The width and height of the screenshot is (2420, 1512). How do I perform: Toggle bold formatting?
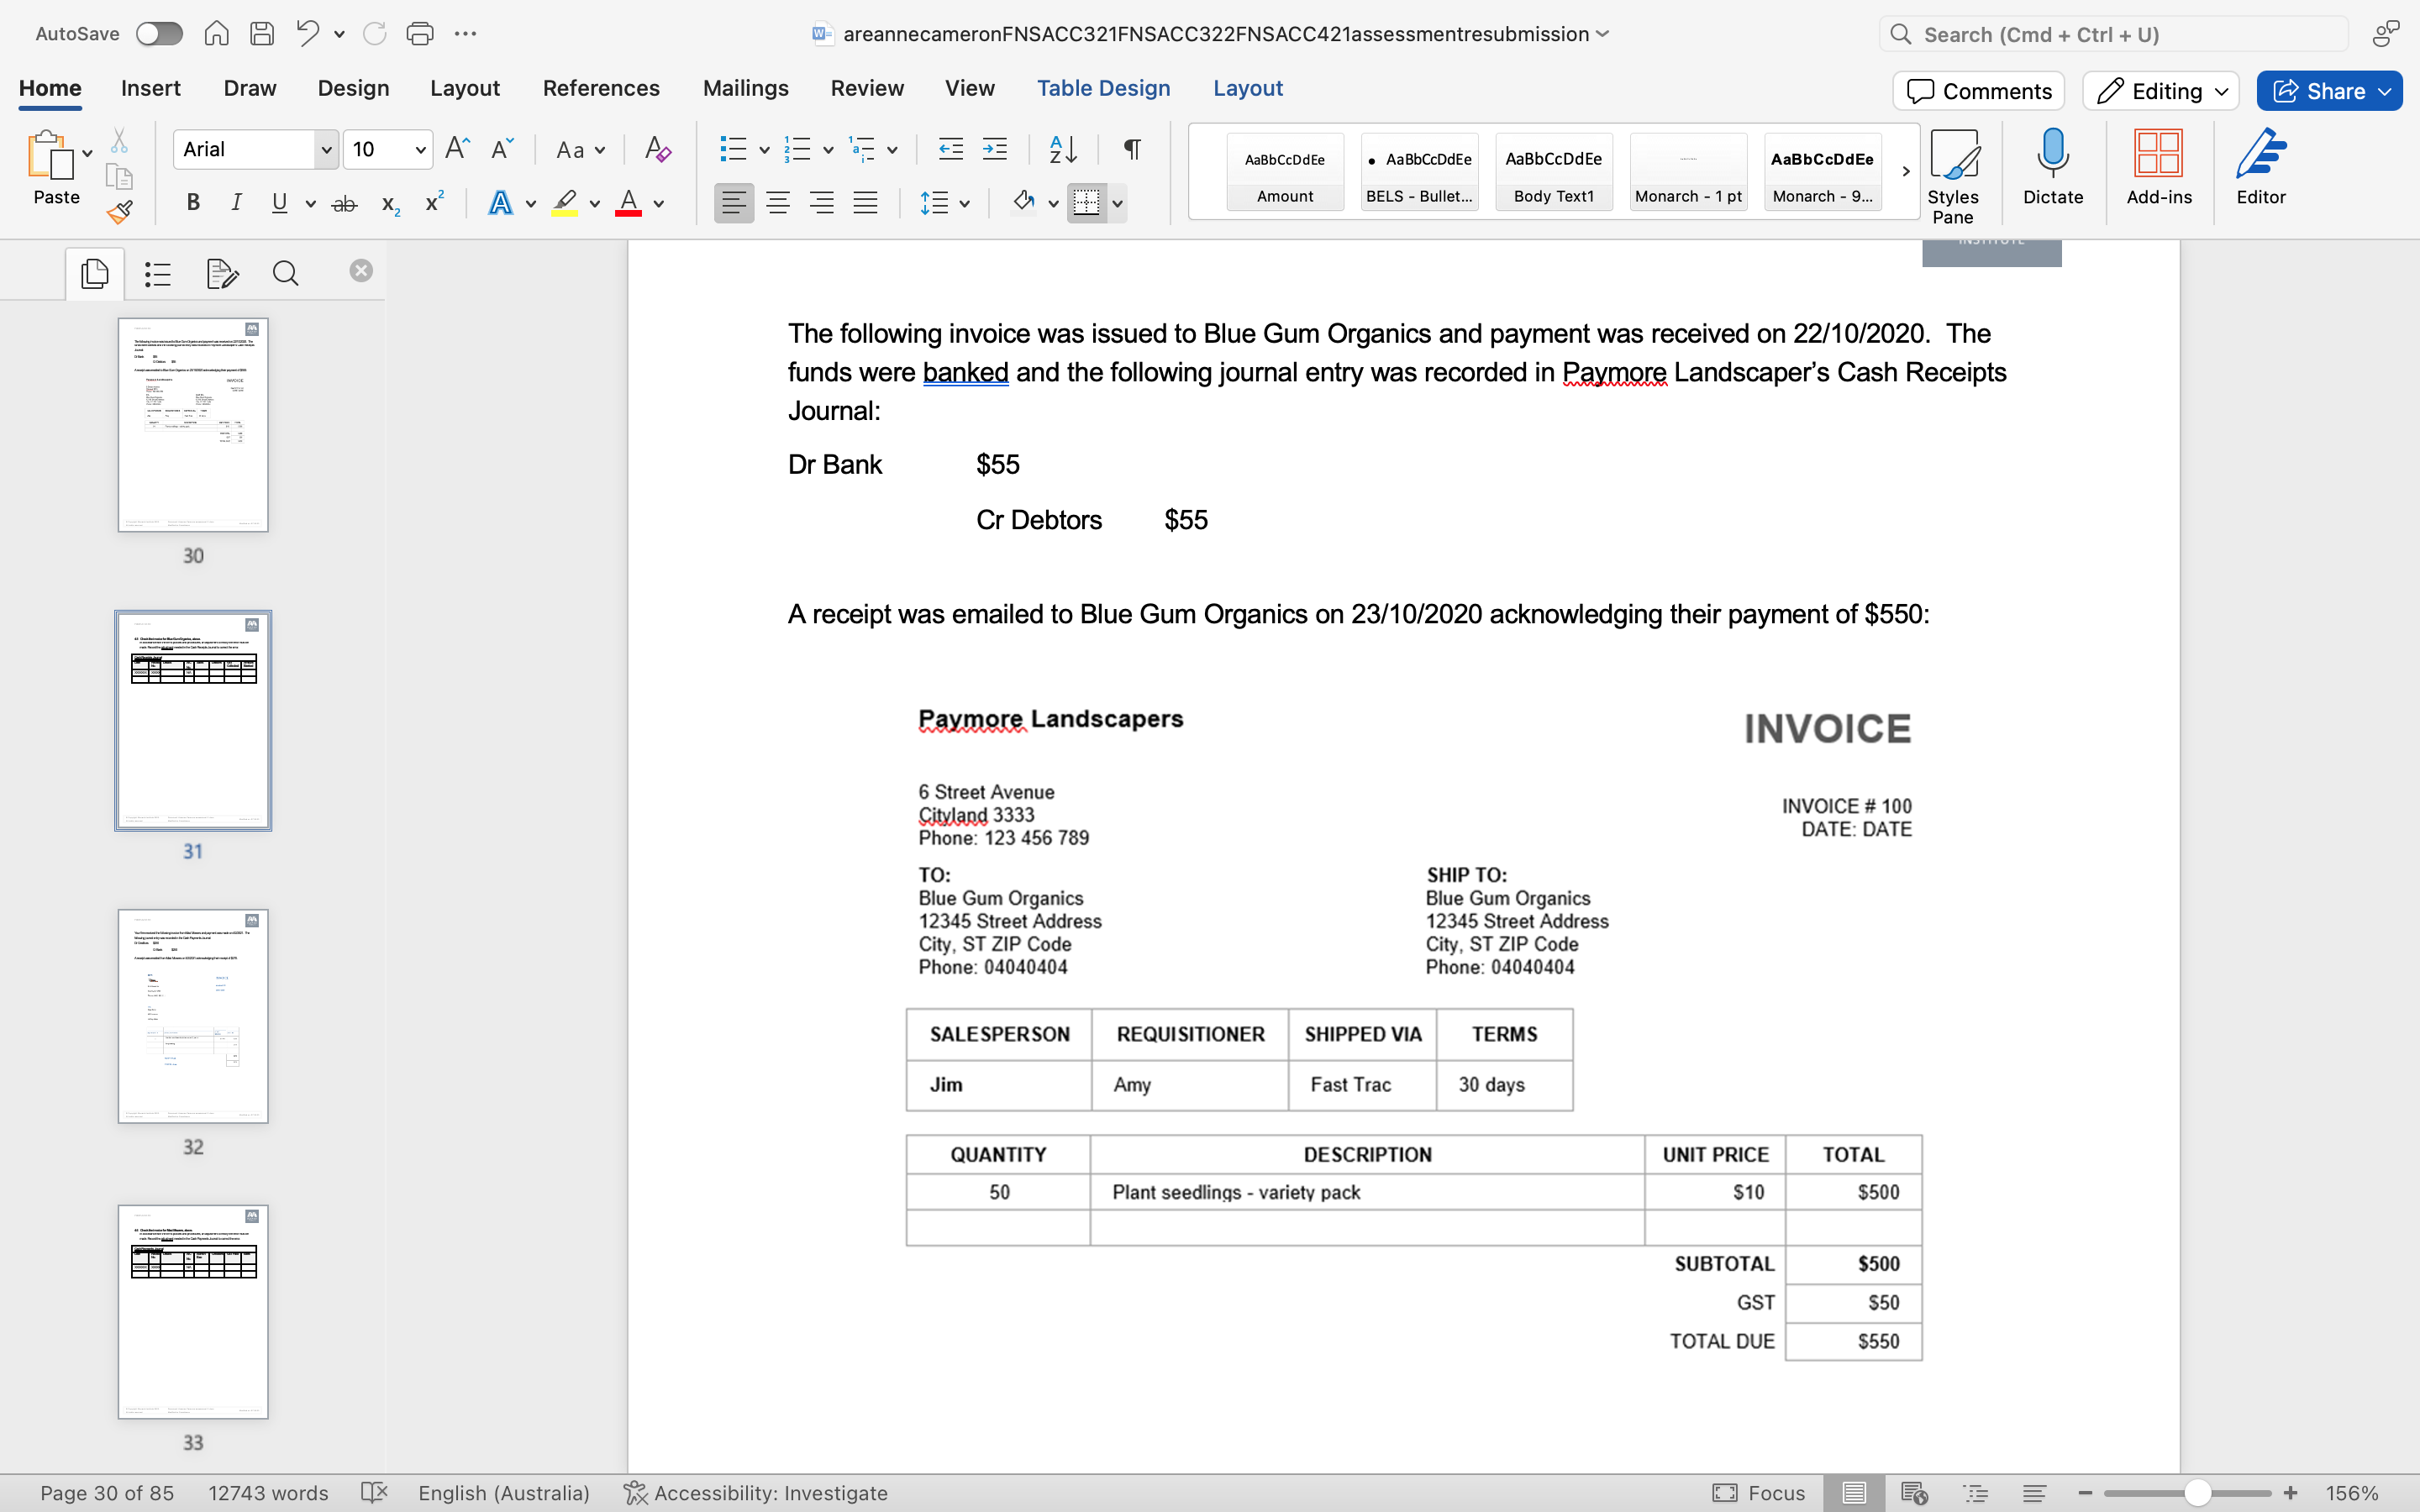[193, 203]
